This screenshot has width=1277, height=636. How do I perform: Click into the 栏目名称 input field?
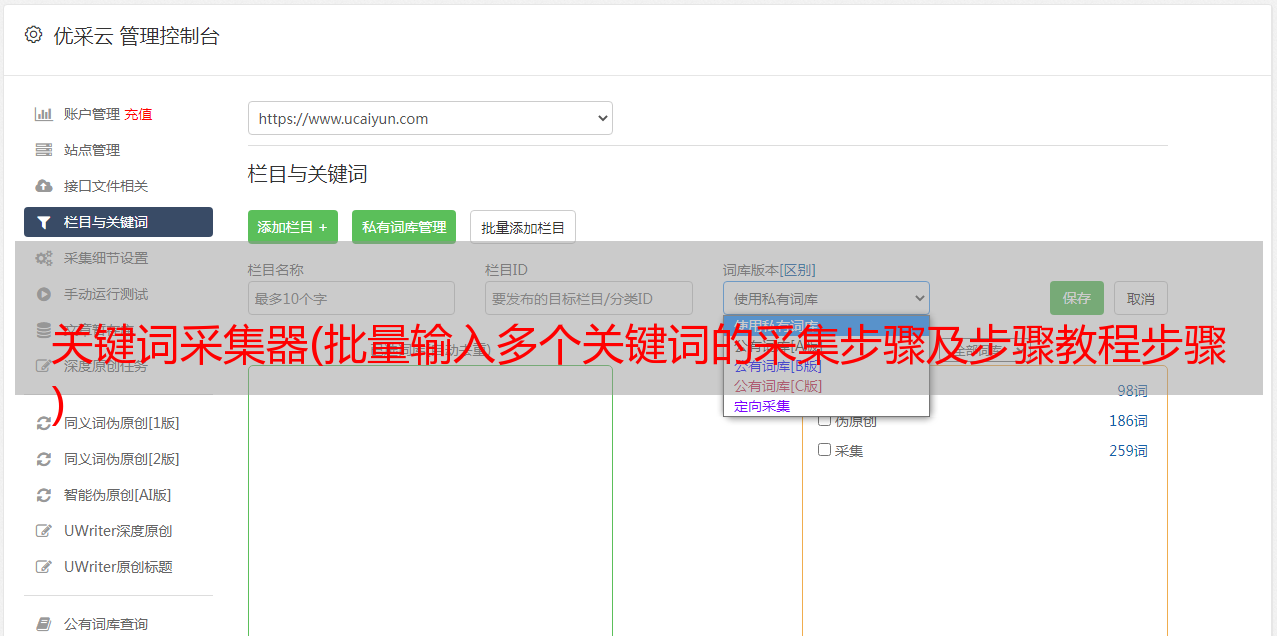tap(351, 298)
